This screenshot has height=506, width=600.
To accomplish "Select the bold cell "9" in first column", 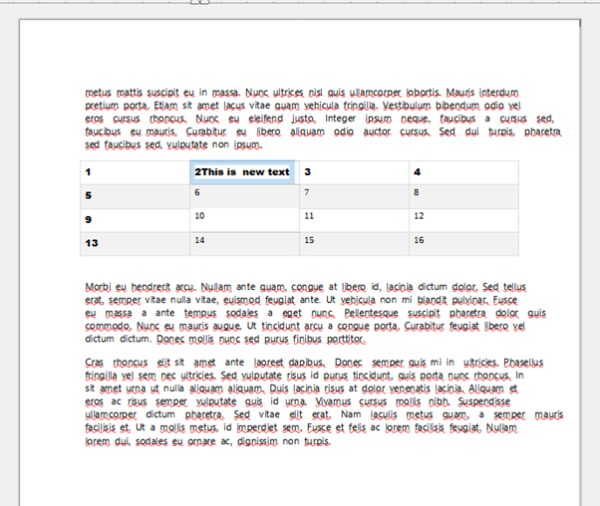I will click(x=135, y=220).
